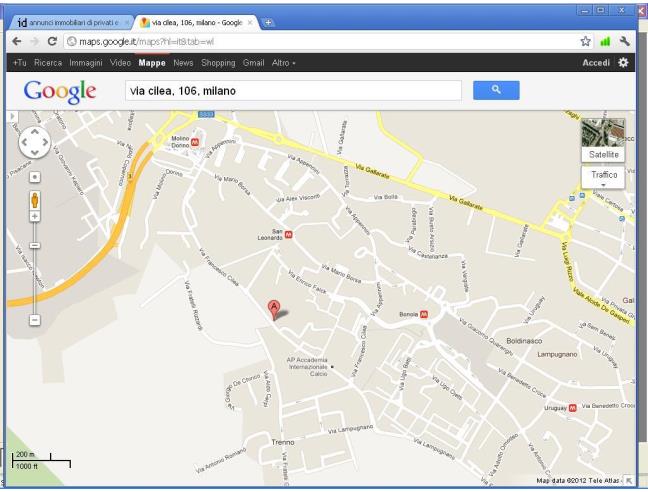Click the Street View pegman icon
Image resolution: width=648 pixels, height=492 pixels.
34,197
